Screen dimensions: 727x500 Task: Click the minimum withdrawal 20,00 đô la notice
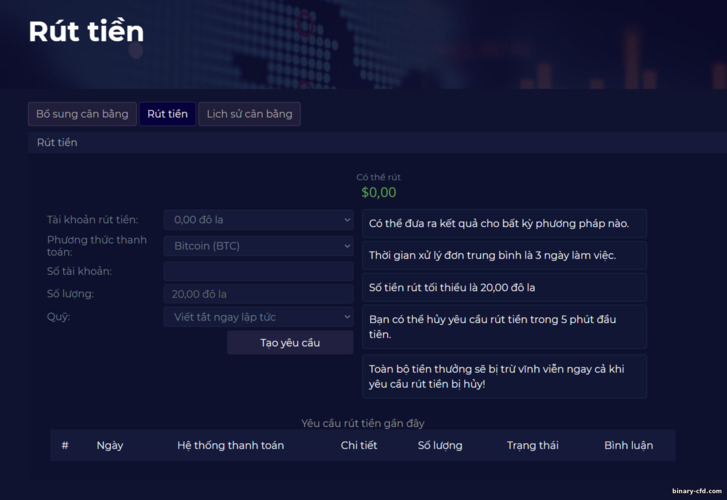coord(504,288)
